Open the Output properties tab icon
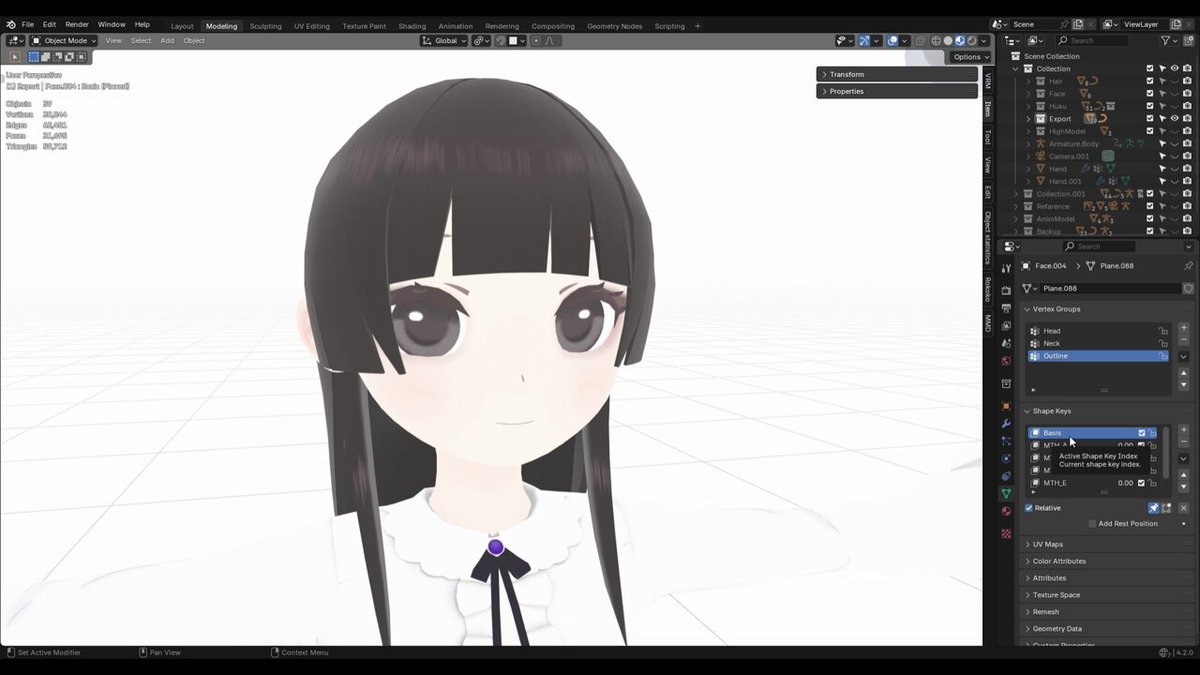This screenshot has width=1200, height=675. pyautogui.click(x=1007, y=308)
